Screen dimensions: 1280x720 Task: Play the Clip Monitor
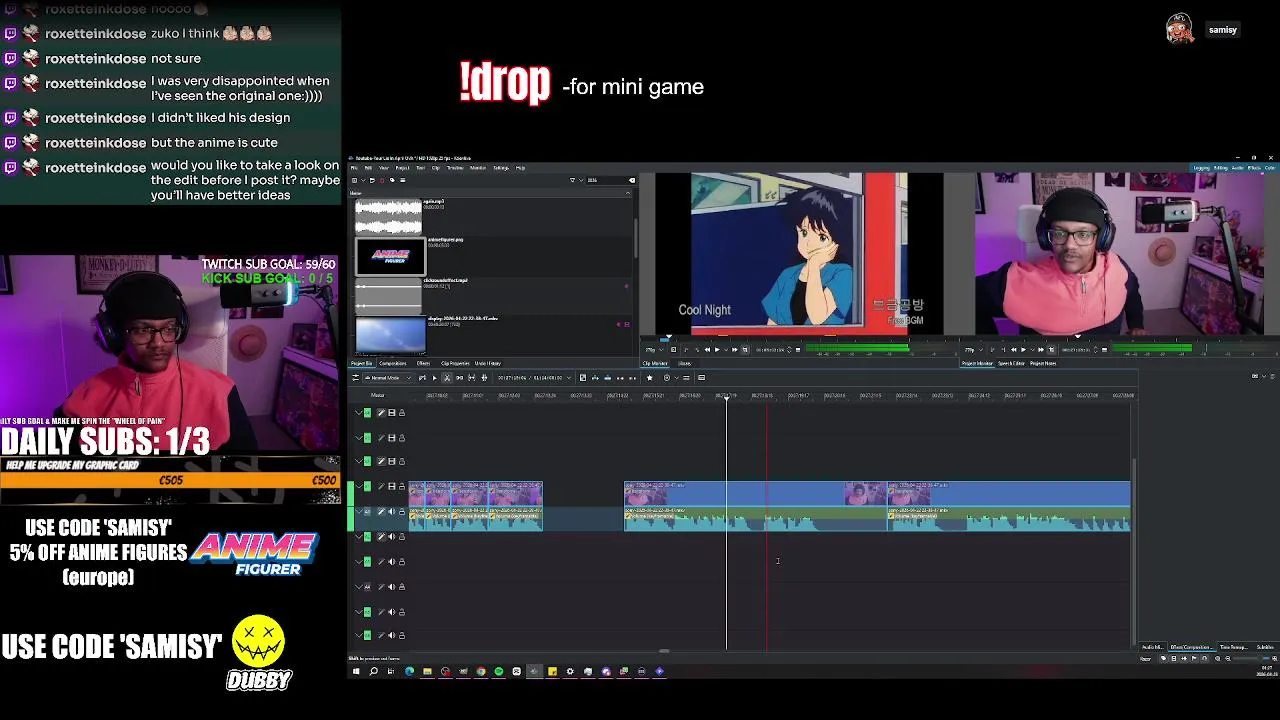click(x=717, y=349)
